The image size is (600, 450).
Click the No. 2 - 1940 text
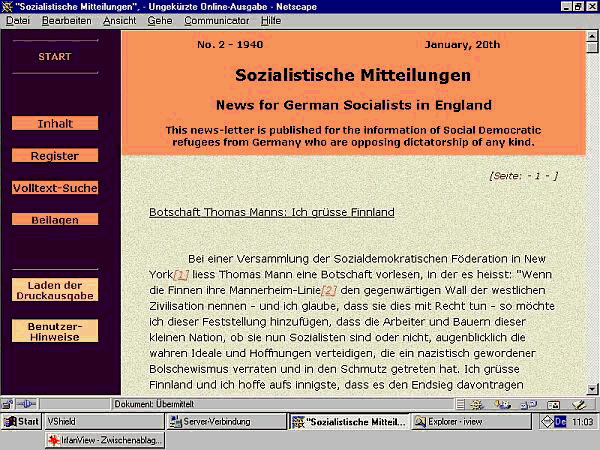point(230,44)
